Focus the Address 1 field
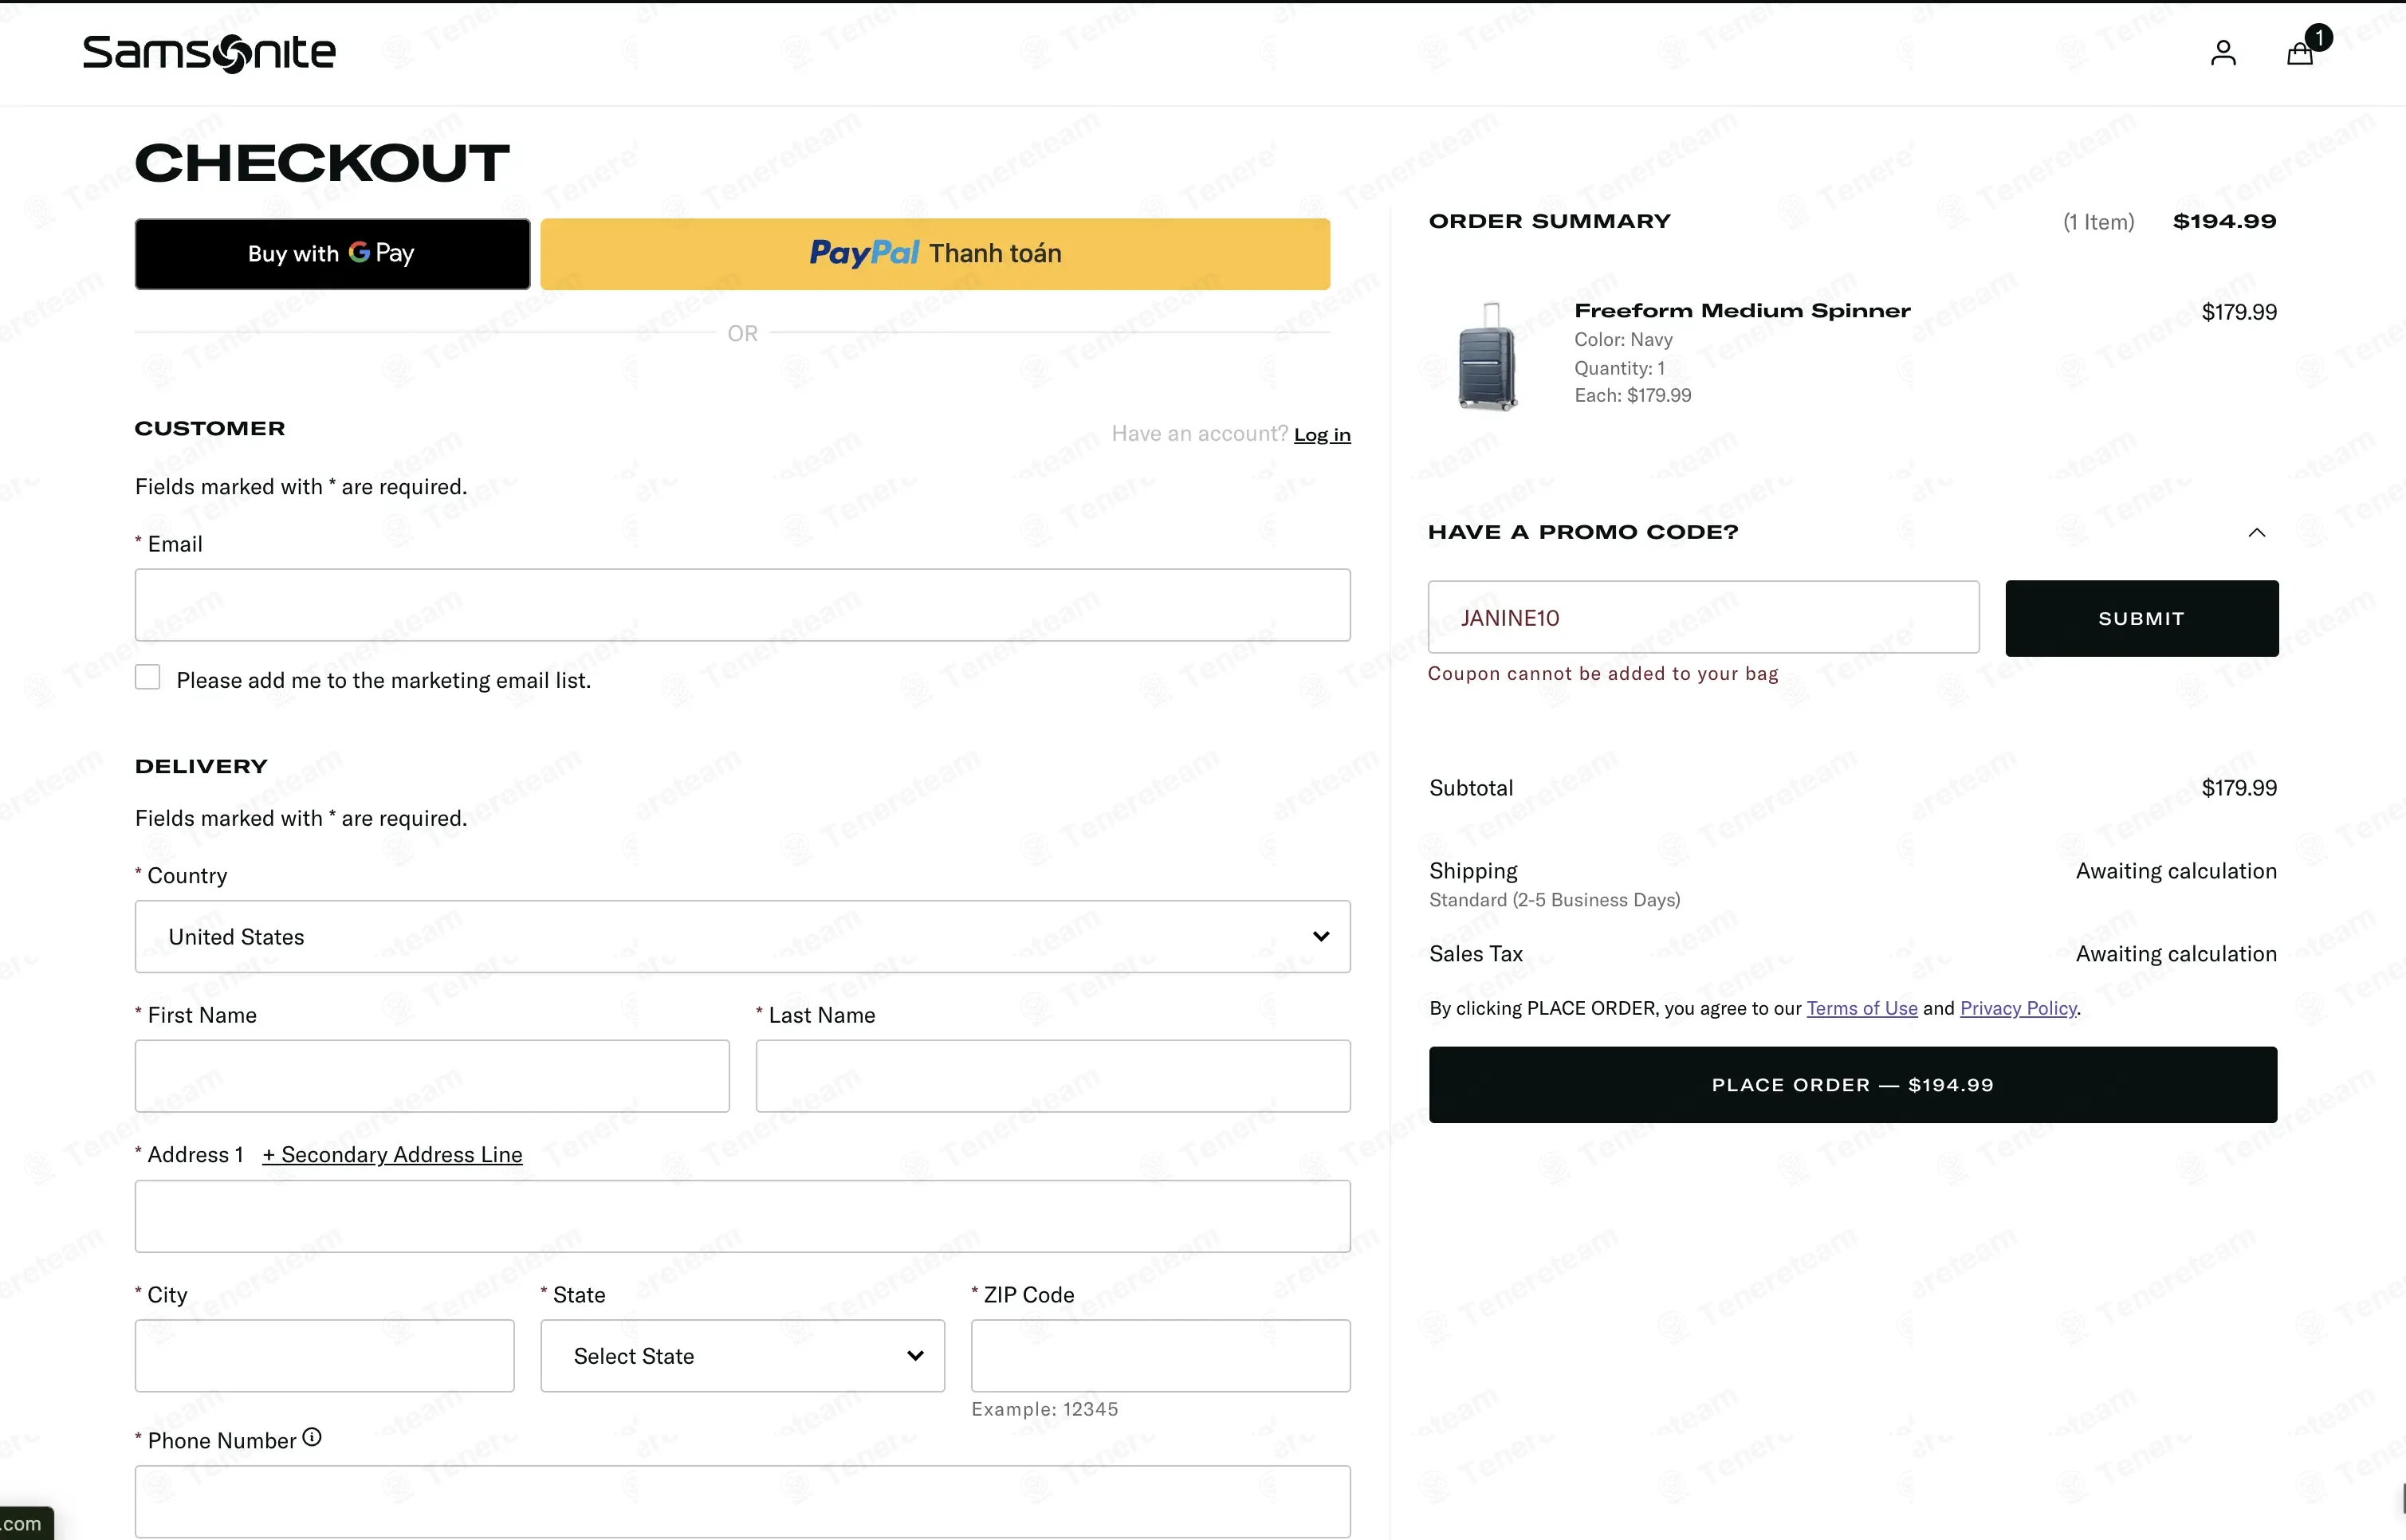 coord(742,1216)
